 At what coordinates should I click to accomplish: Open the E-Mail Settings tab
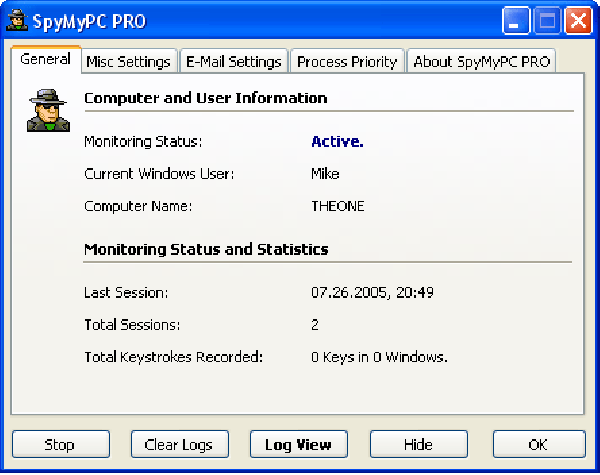click(233, 61)
